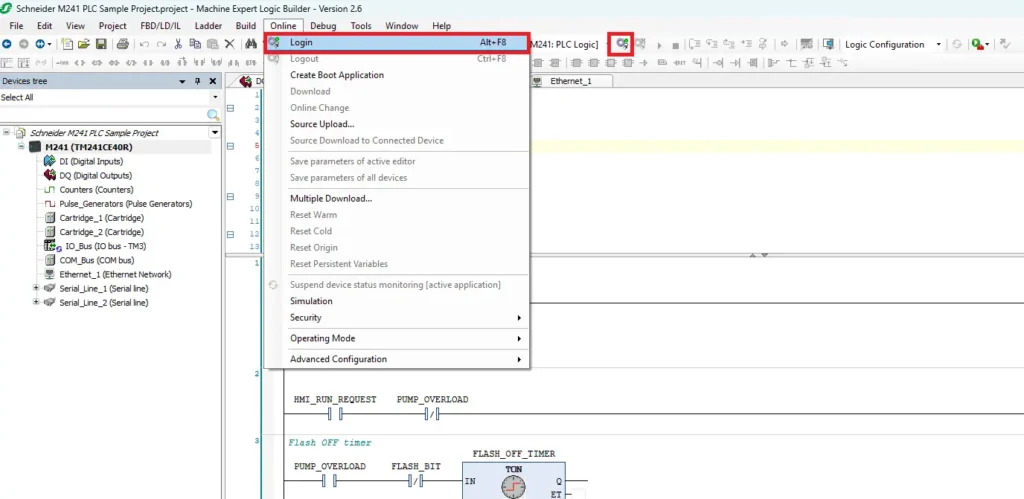Viewport: 1024px width, 499px height.
Task: Switch to the Ethernet_1 tab
Action: tap(571, 81)
